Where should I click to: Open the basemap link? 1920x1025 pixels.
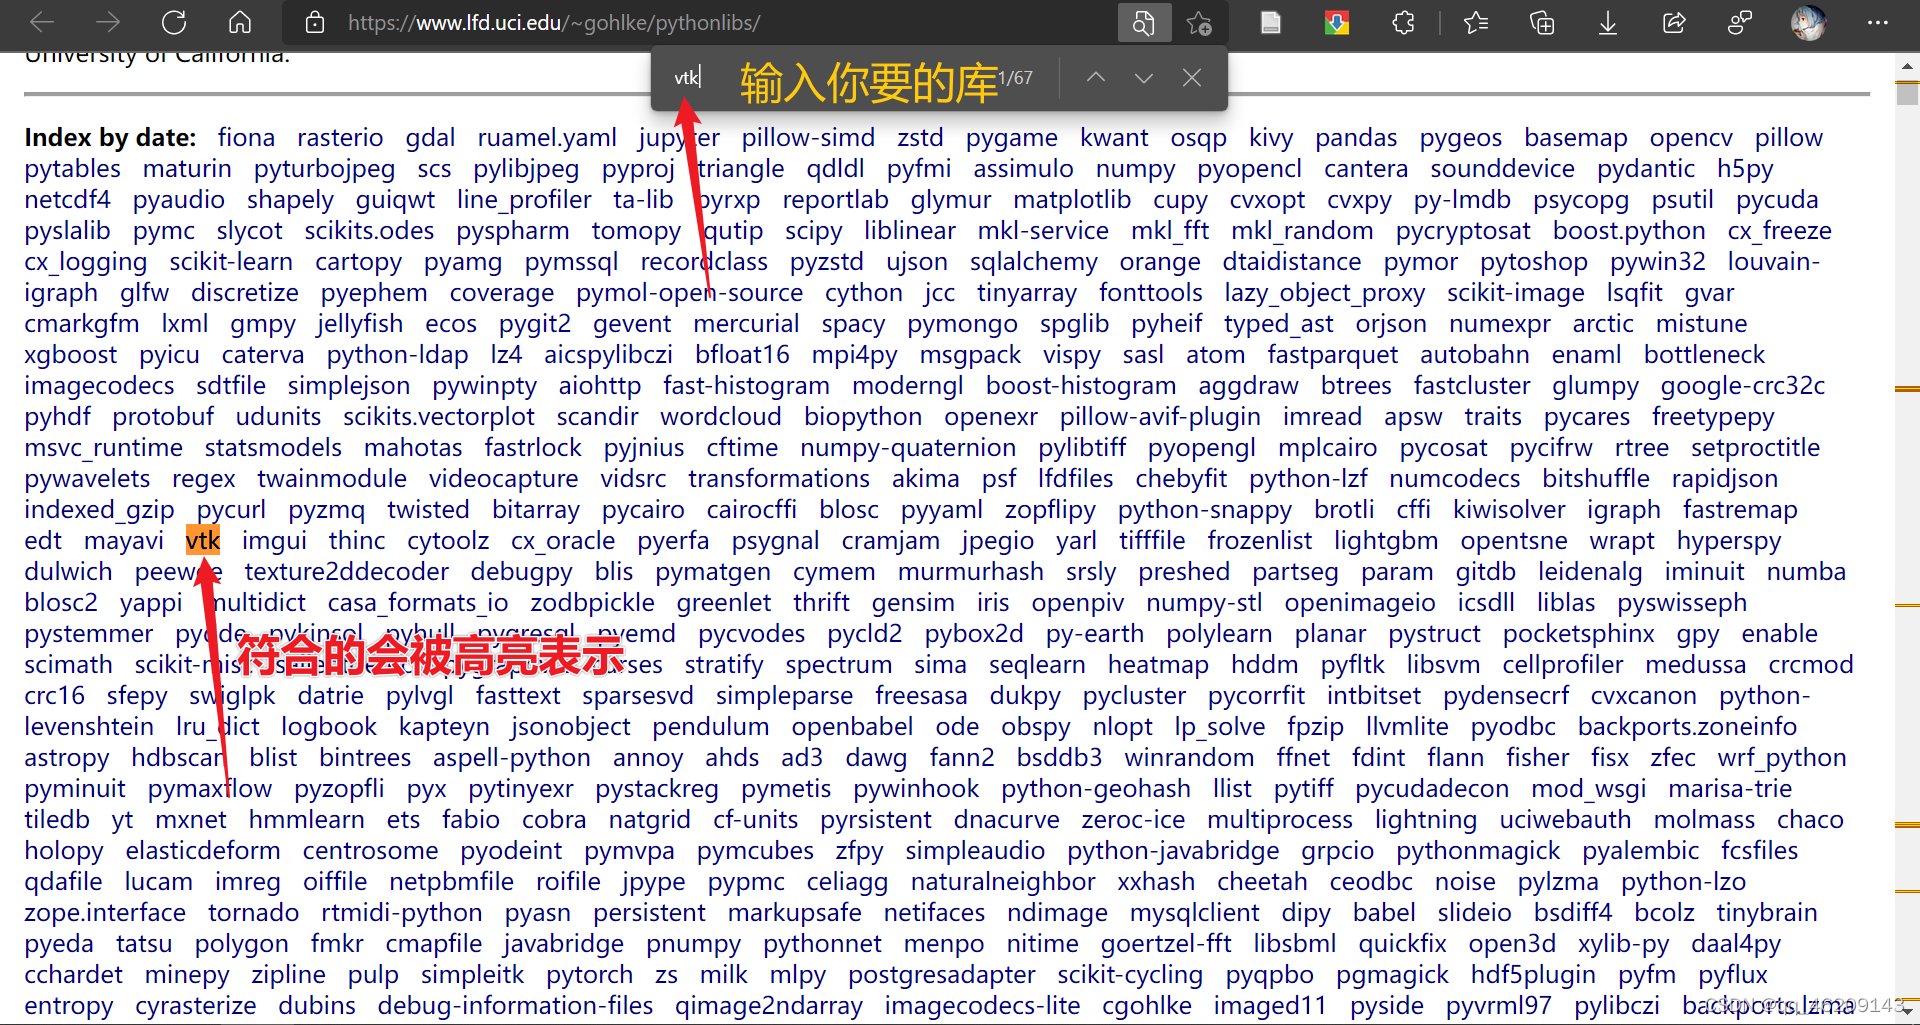click(1576, 138)
